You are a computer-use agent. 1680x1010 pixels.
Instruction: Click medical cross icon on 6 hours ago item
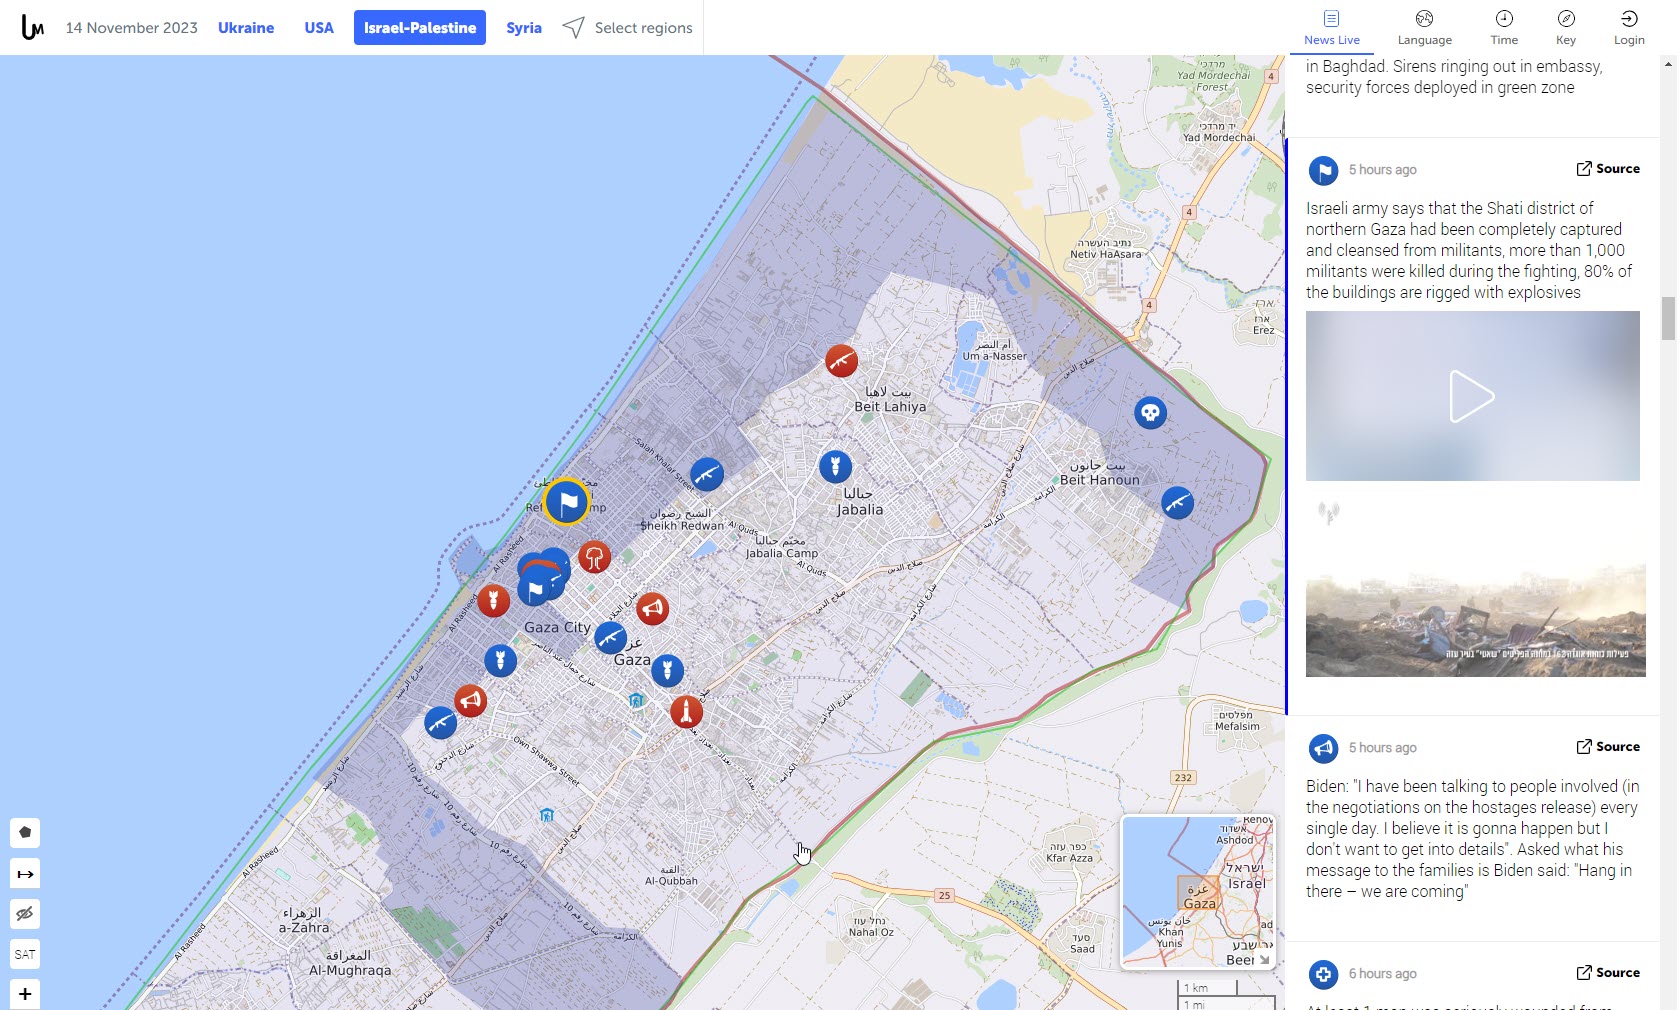pos(1323,974)
